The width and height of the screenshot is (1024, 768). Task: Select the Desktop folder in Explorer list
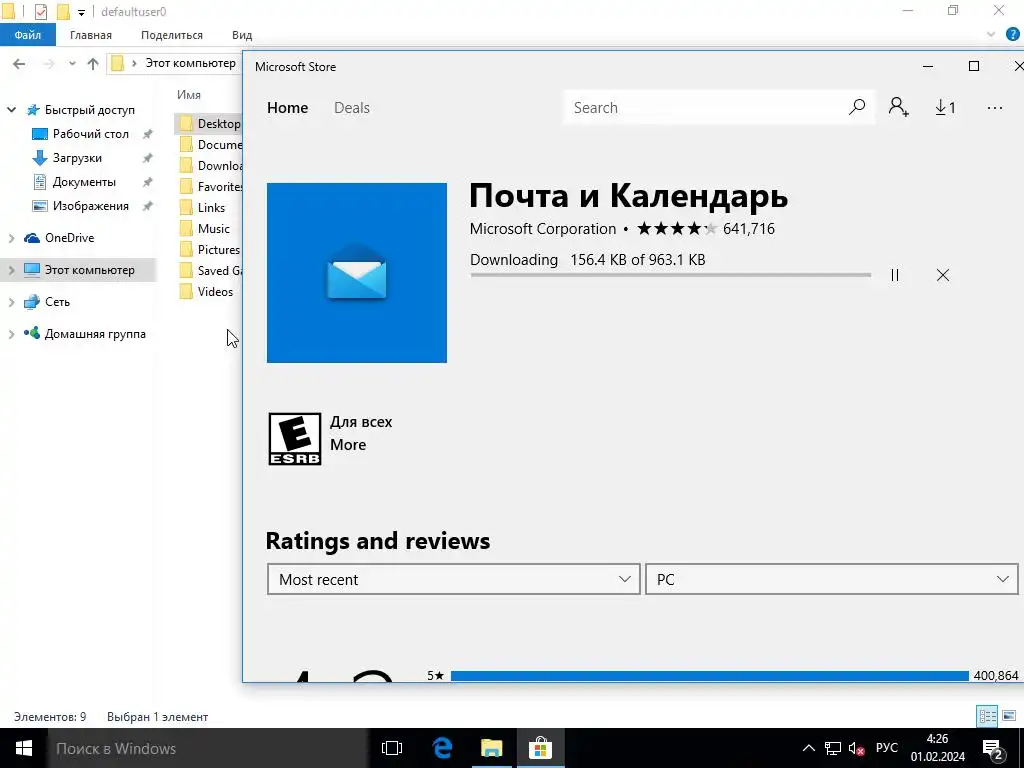[209, 123]
